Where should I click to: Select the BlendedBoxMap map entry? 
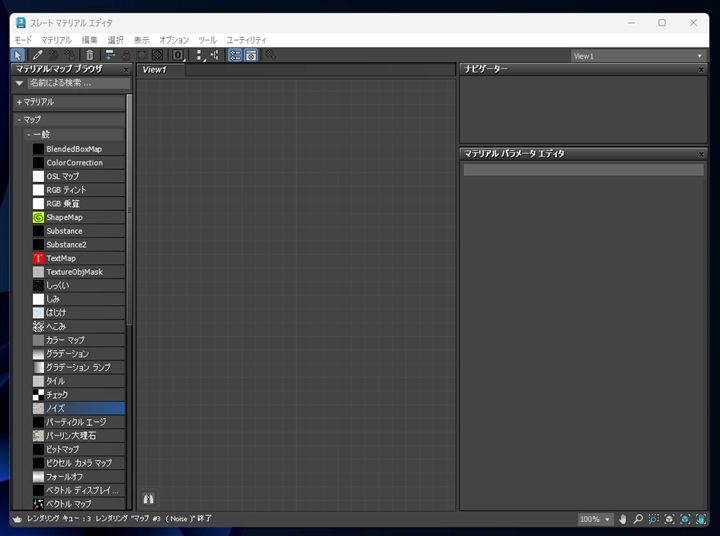pyautogui.click(x=79, y=149)
